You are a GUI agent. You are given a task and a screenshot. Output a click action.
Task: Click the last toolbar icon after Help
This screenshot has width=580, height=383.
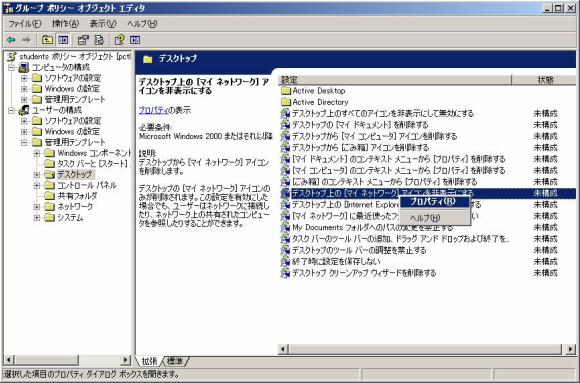tap(135, 40)
